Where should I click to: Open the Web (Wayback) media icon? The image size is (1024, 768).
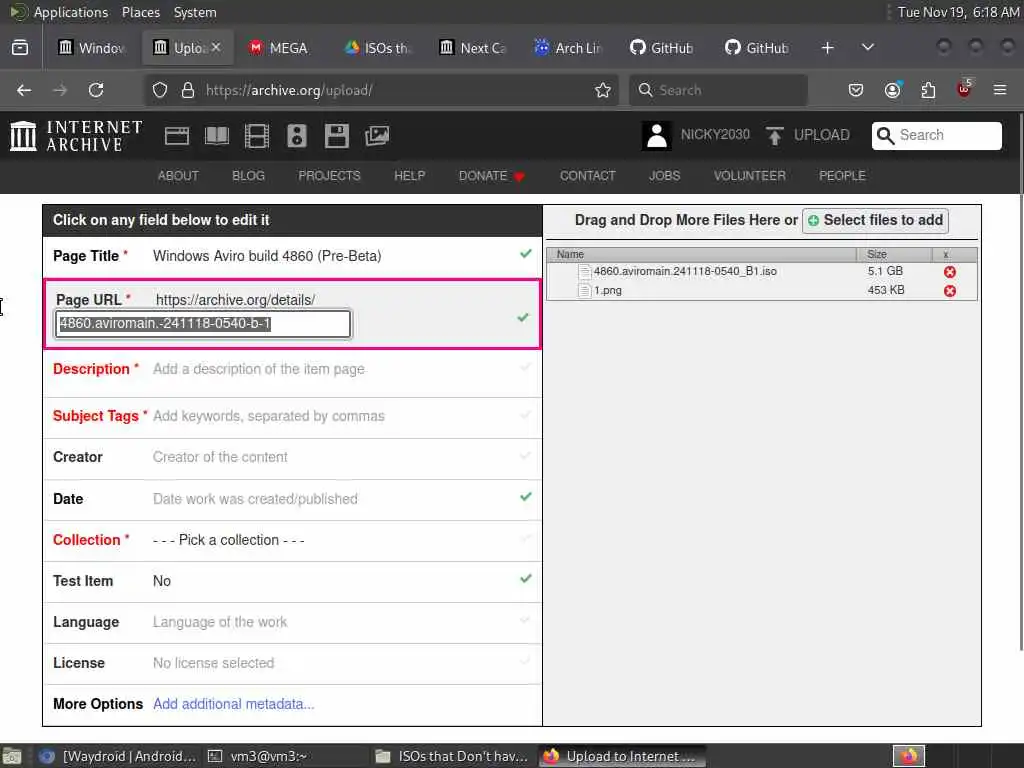[176, 136]
